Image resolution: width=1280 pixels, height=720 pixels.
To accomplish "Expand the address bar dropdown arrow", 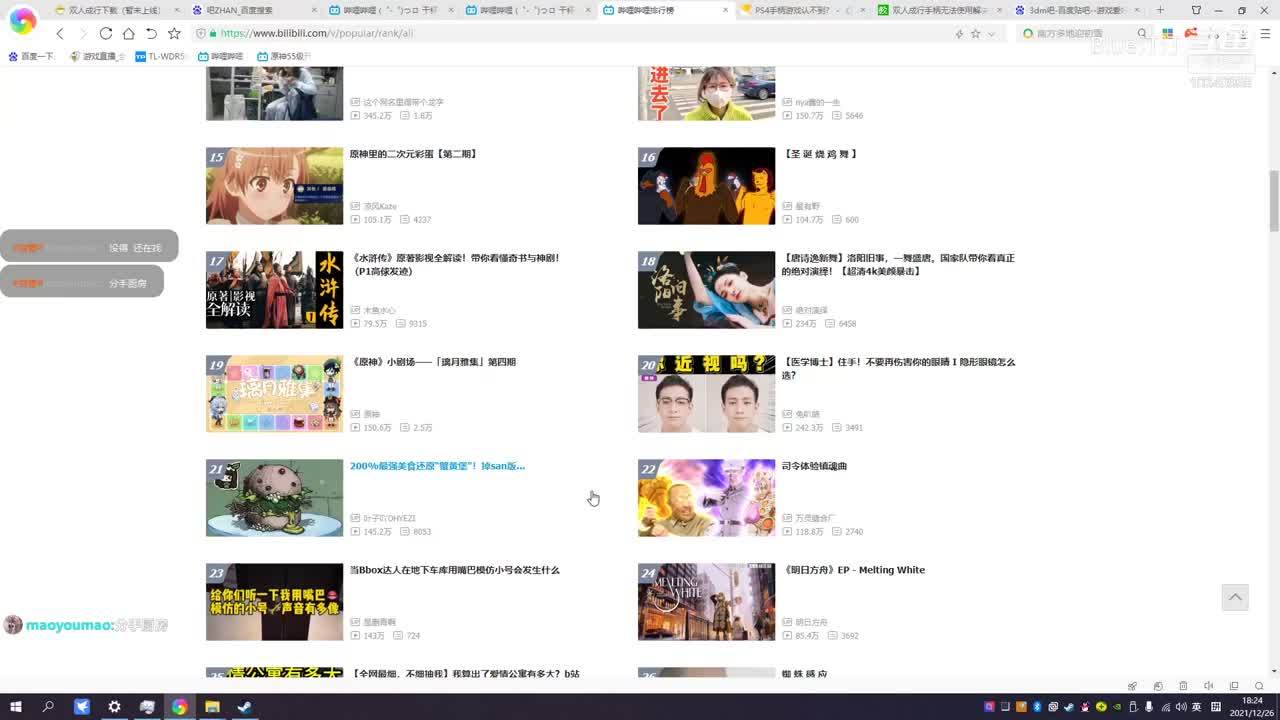I will (991, 33).
